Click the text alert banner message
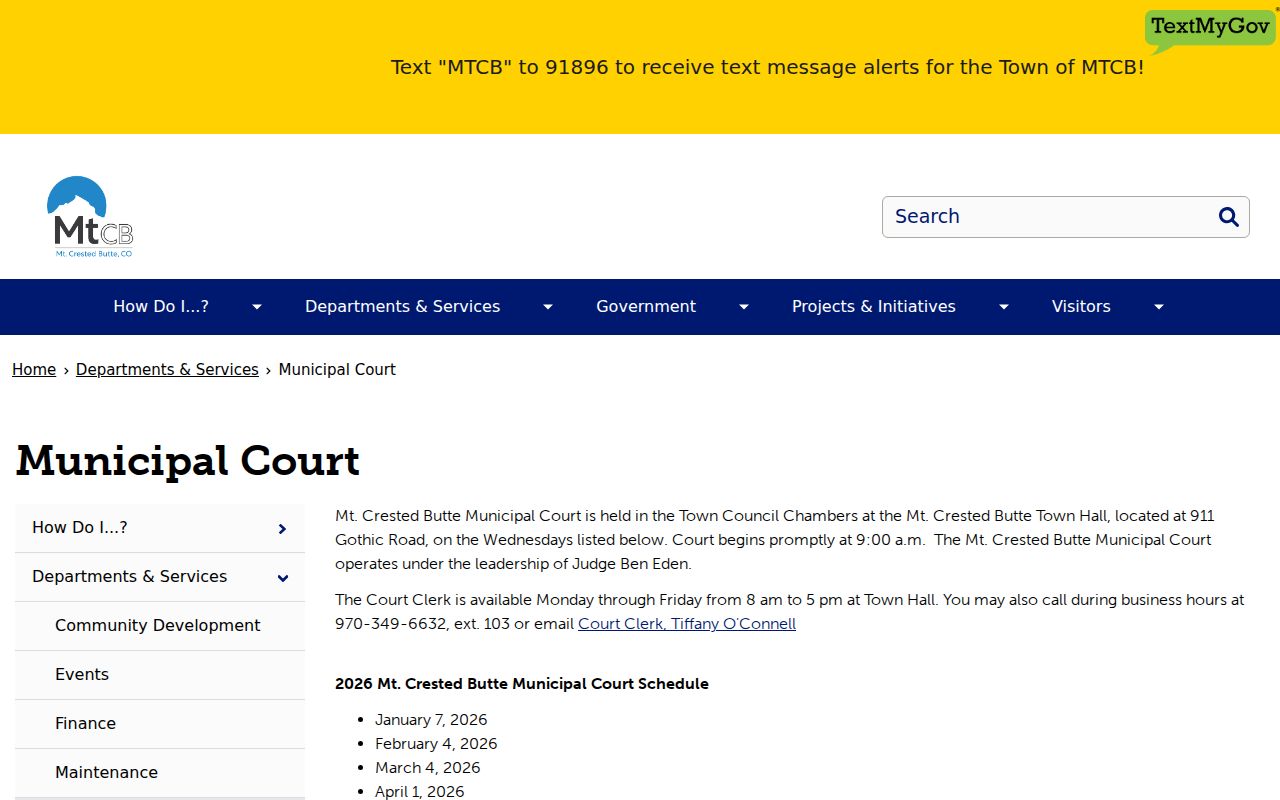Screen dimensions: 1280x800 click(767, 68)
